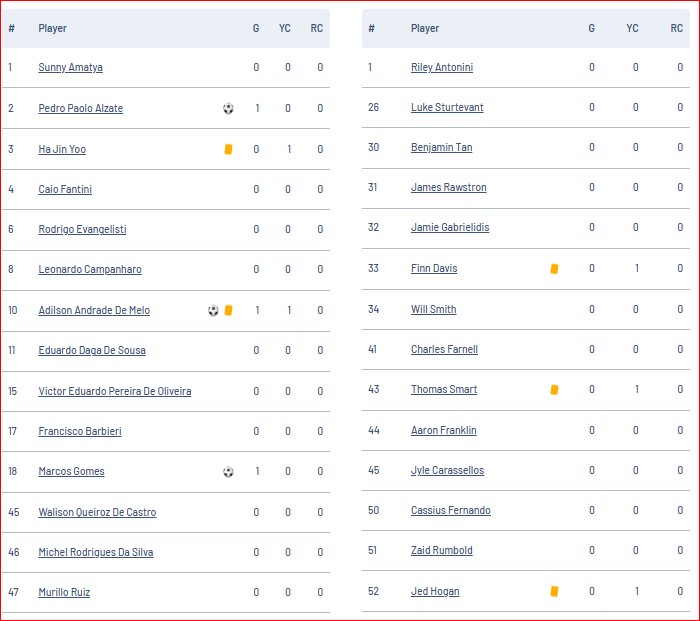Open Sunny Amatya's player profile
700x621 pixels.
[x=71, y=67]
